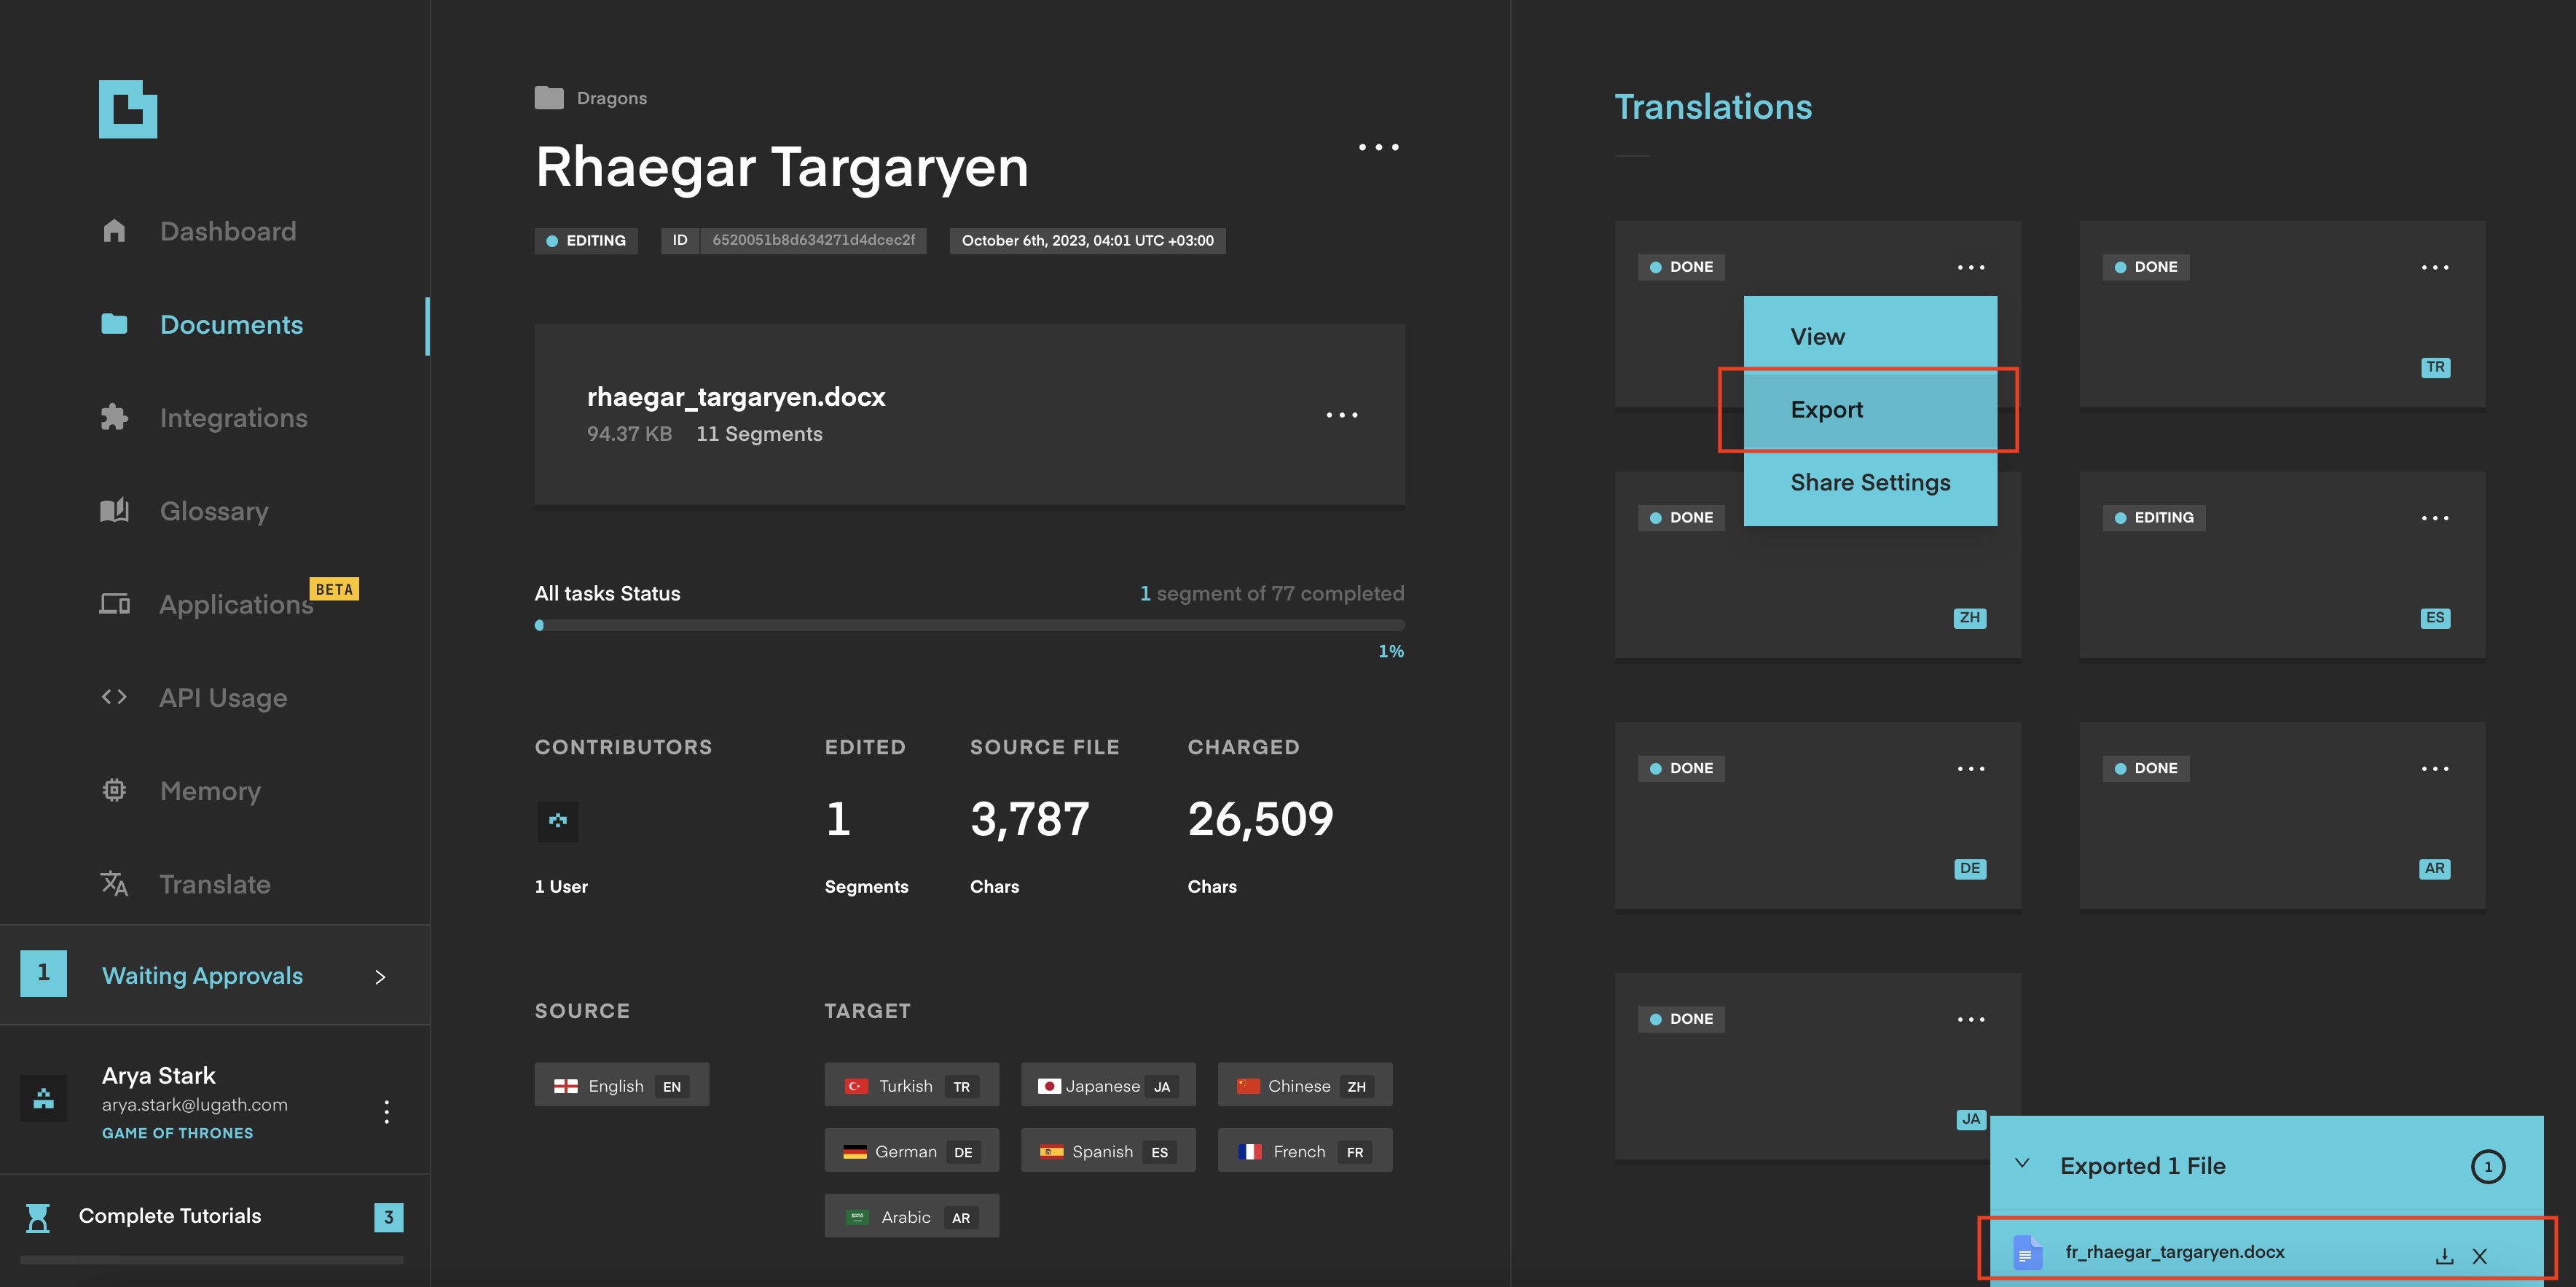The height and width of the screenshot is (1287, 2576).
Task: Collapse the Exported 1 File panel
Action: [2022, 1164]
